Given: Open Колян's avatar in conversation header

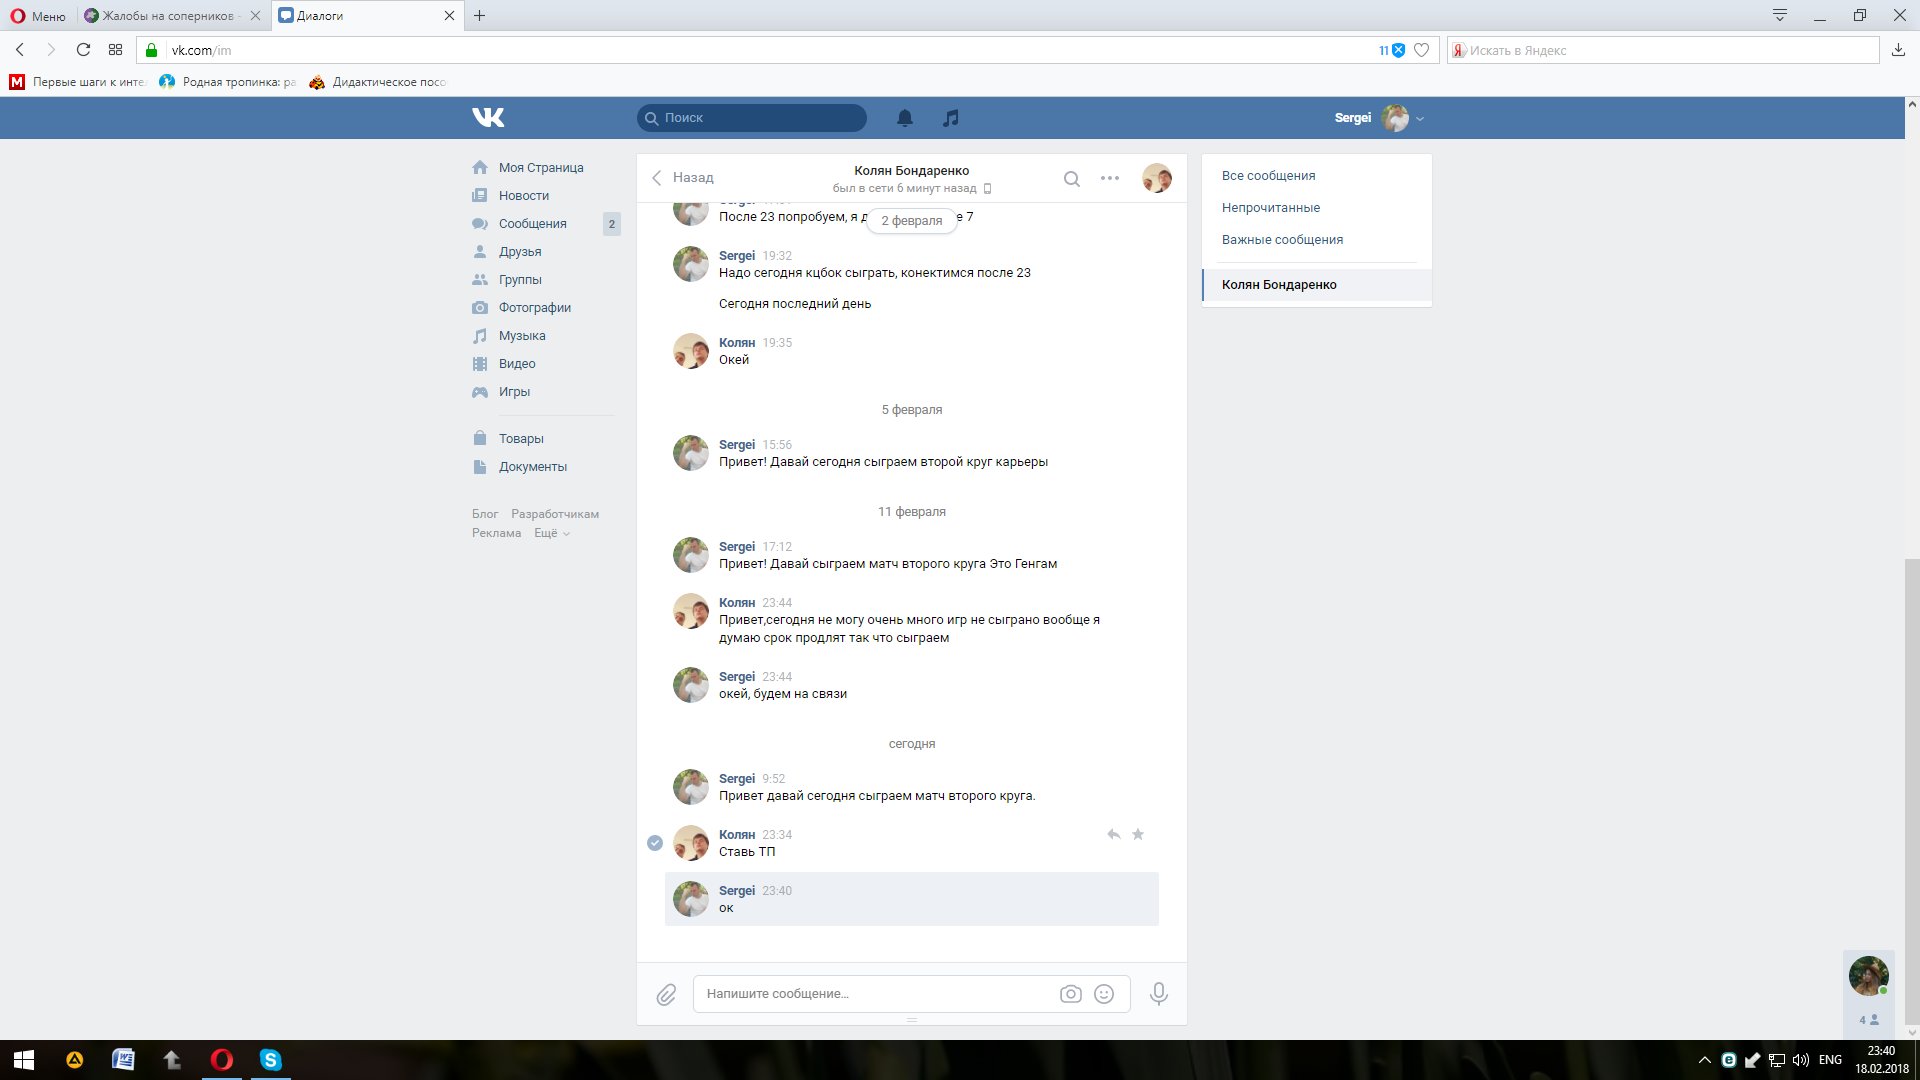Looking at the screenshot, I should point(1157,178).
